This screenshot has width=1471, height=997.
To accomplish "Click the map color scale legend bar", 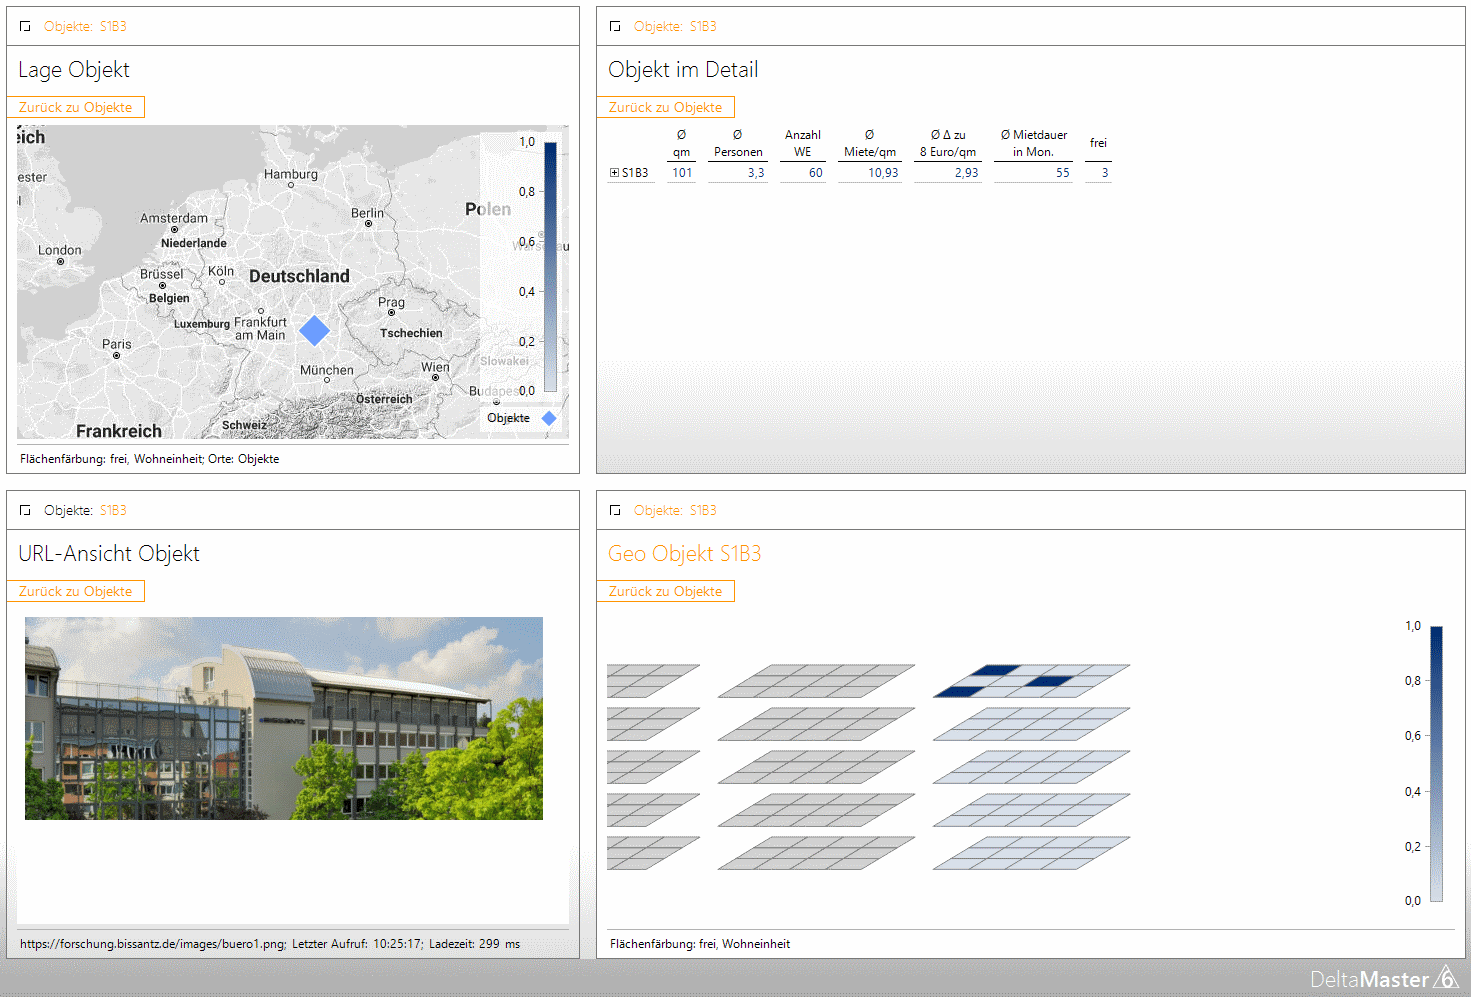I will click(550, 266).
